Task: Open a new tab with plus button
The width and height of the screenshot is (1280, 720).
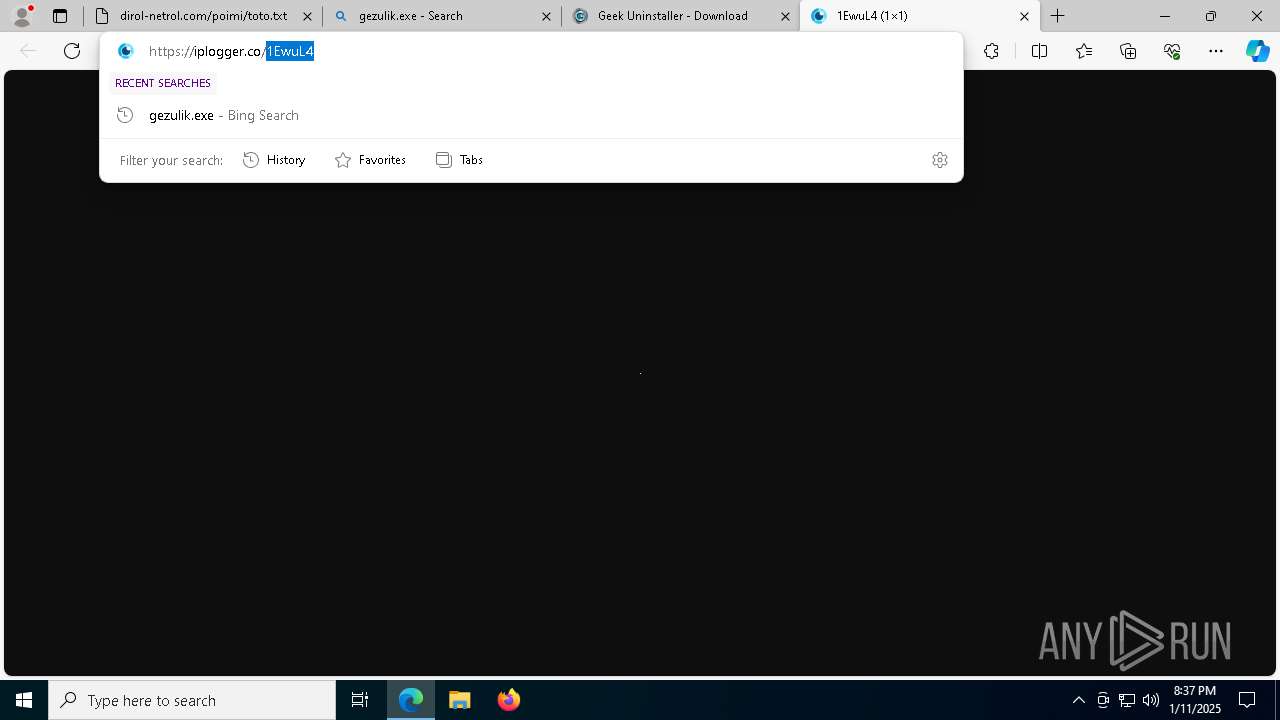Action: pos(1058,16)
